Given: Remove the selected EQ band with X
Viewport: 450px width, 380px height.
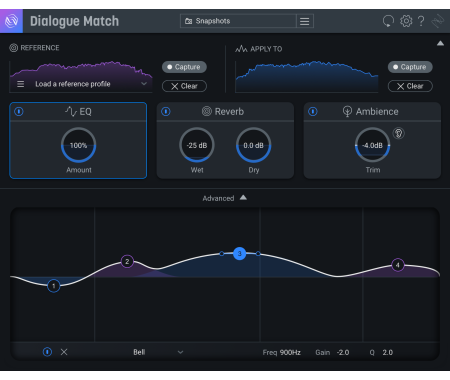Looking at the screenshot, I should pyautogui.click(x=64, y=352).
